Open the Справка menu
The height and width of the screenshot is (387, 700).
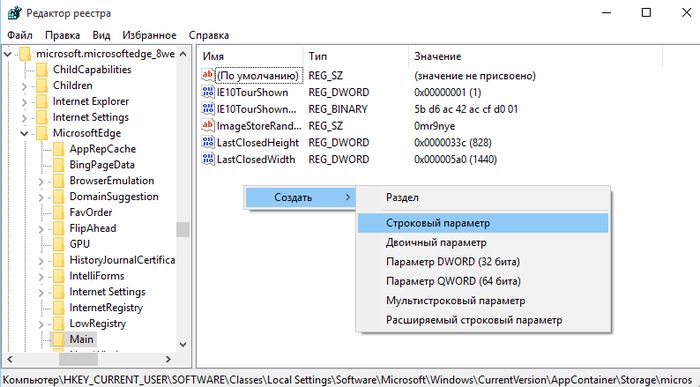[x=209, y=35]
